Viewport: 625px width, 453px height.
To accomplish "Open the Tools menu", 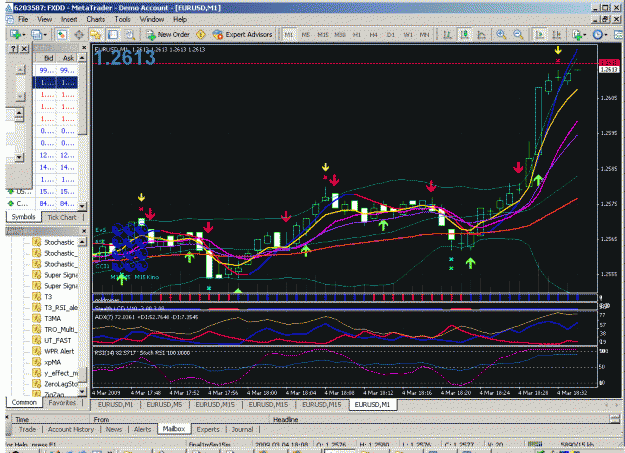I will tap(122, 19).
